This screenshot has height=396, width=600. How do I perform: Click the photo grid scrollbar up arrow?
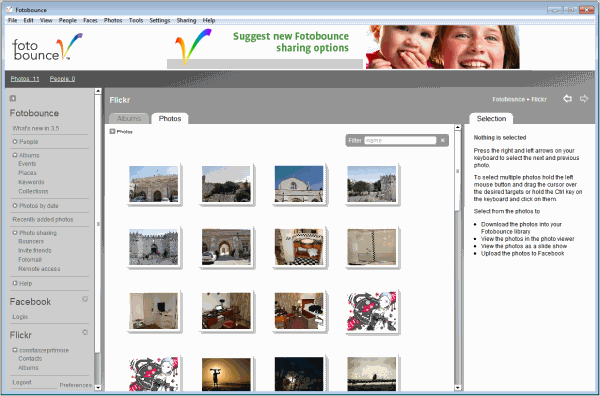457,127
